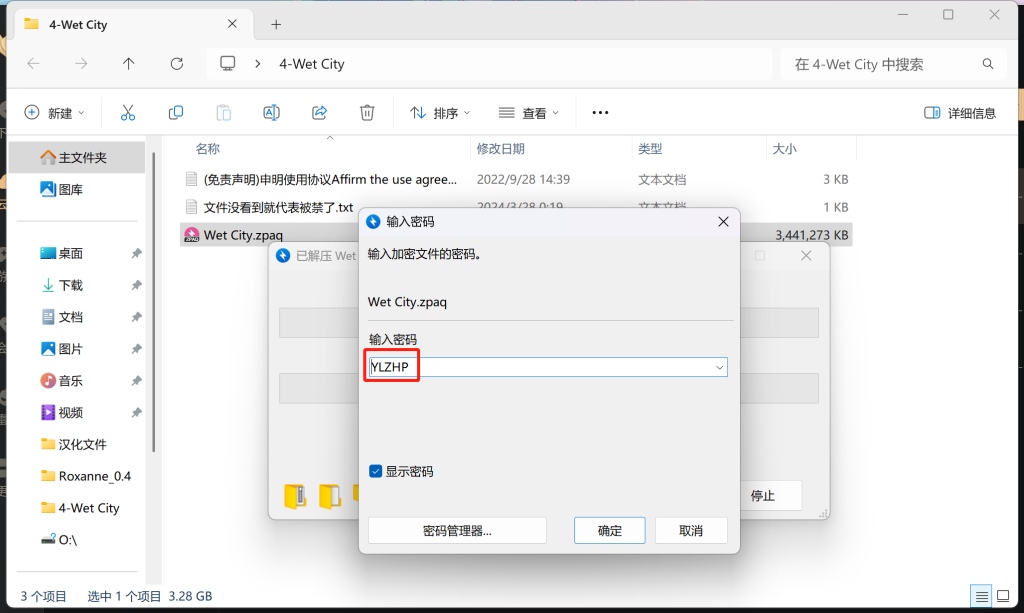Viewport: 1024px width, 613px height.
Task: Click the copy icon in toolbar
Action: click(x=176, y=113)
